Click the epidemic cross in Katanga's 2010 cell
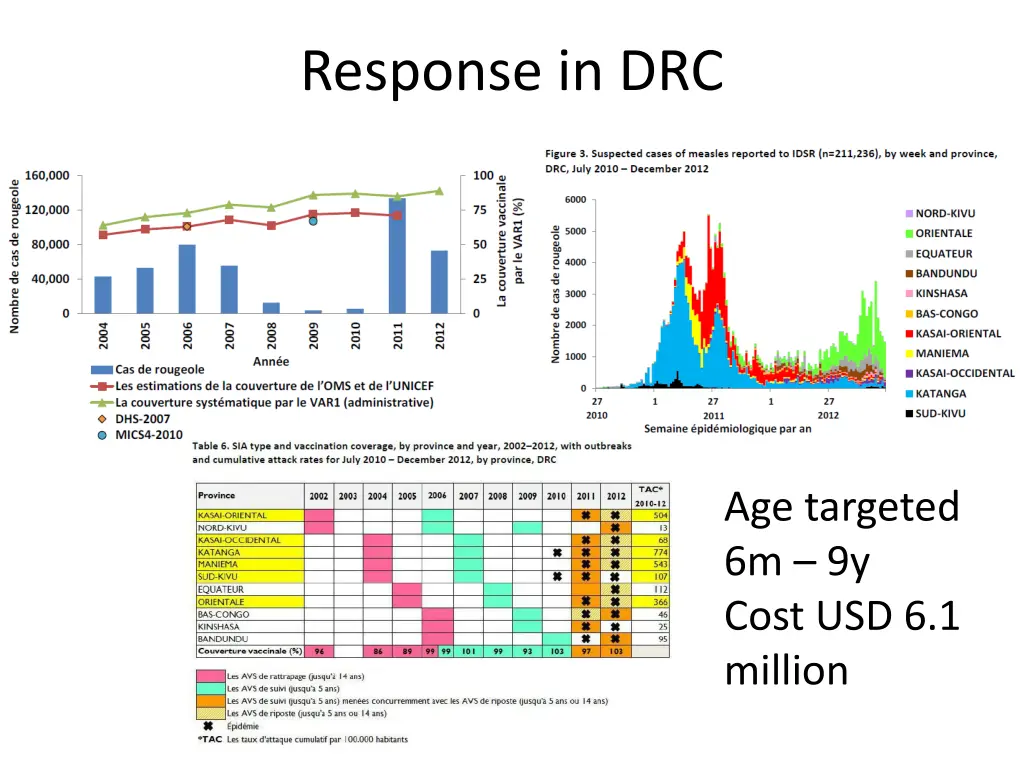Screen dimensions: 1024x768 click(556, 552)
